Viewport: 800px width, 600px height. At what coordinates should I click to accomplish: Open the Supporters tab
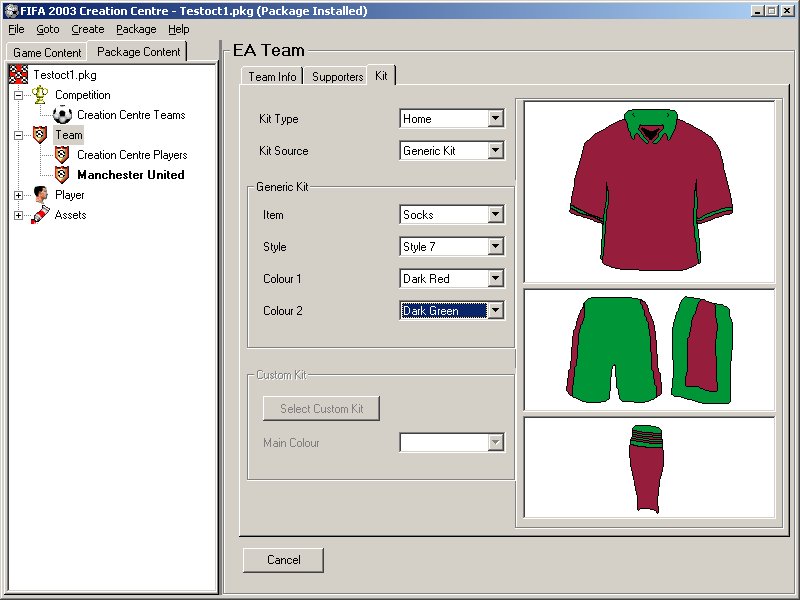337,77
